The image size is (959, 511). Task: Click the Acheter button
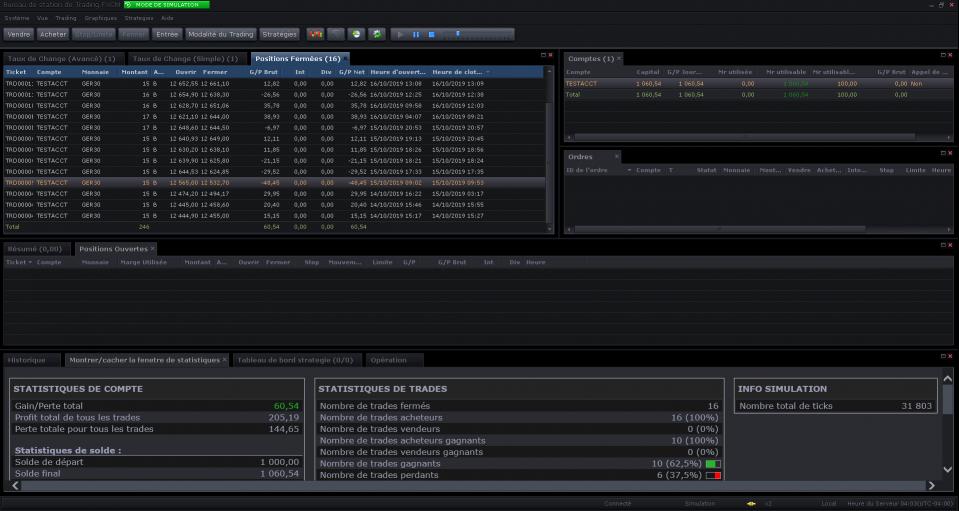click(53, 34)
